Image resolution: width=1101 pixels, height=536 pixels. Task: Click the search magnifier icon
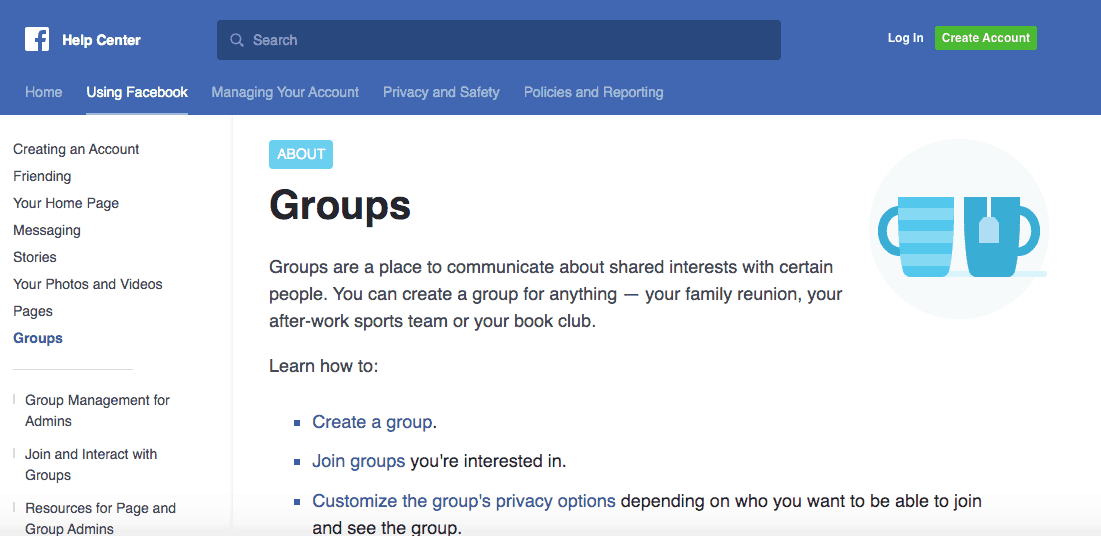pyautogui.click(x=237, y=40)
